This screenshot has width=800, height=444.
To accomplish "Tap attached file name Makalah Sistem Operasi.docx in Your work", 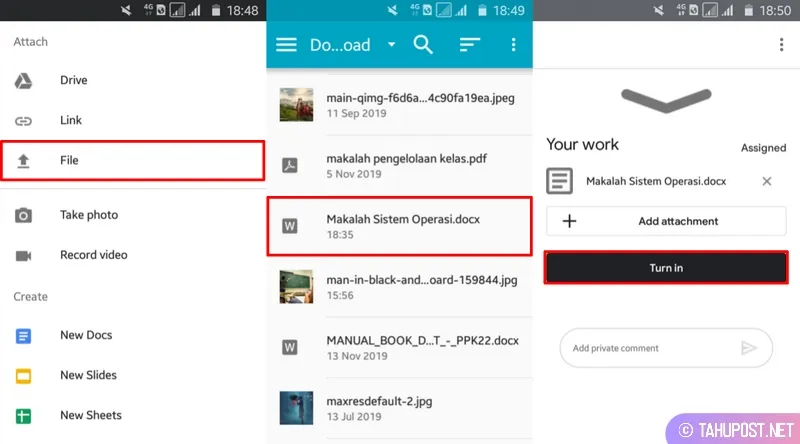I will click(x=656, y=181).
